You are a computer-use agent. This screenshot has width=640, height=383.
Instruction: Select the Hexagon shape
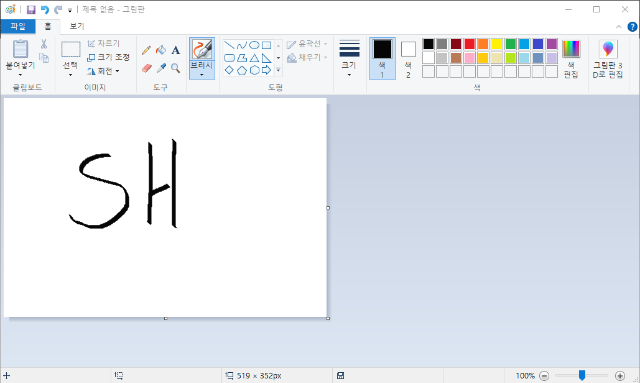[254, 70]
